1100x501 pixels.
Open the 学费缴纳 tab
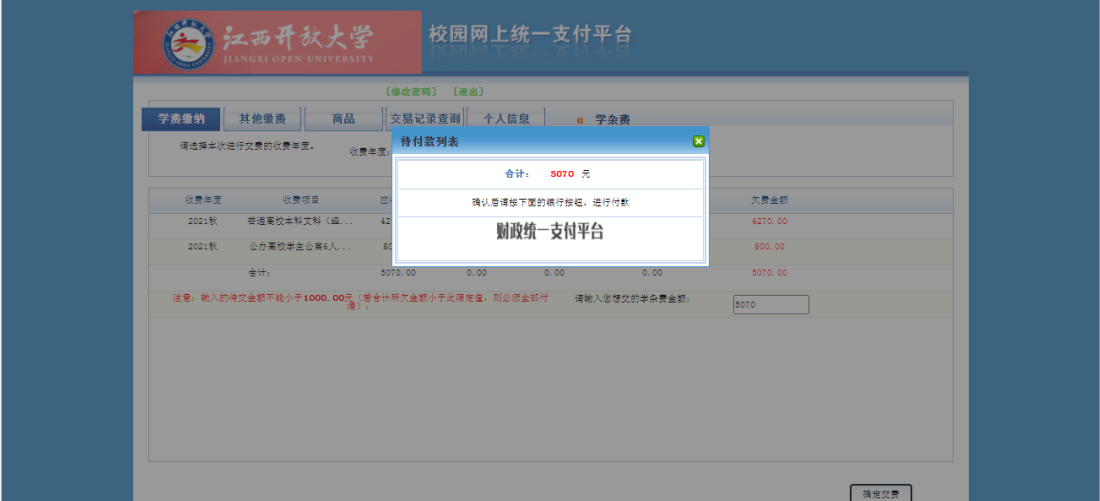click(181, 119)
